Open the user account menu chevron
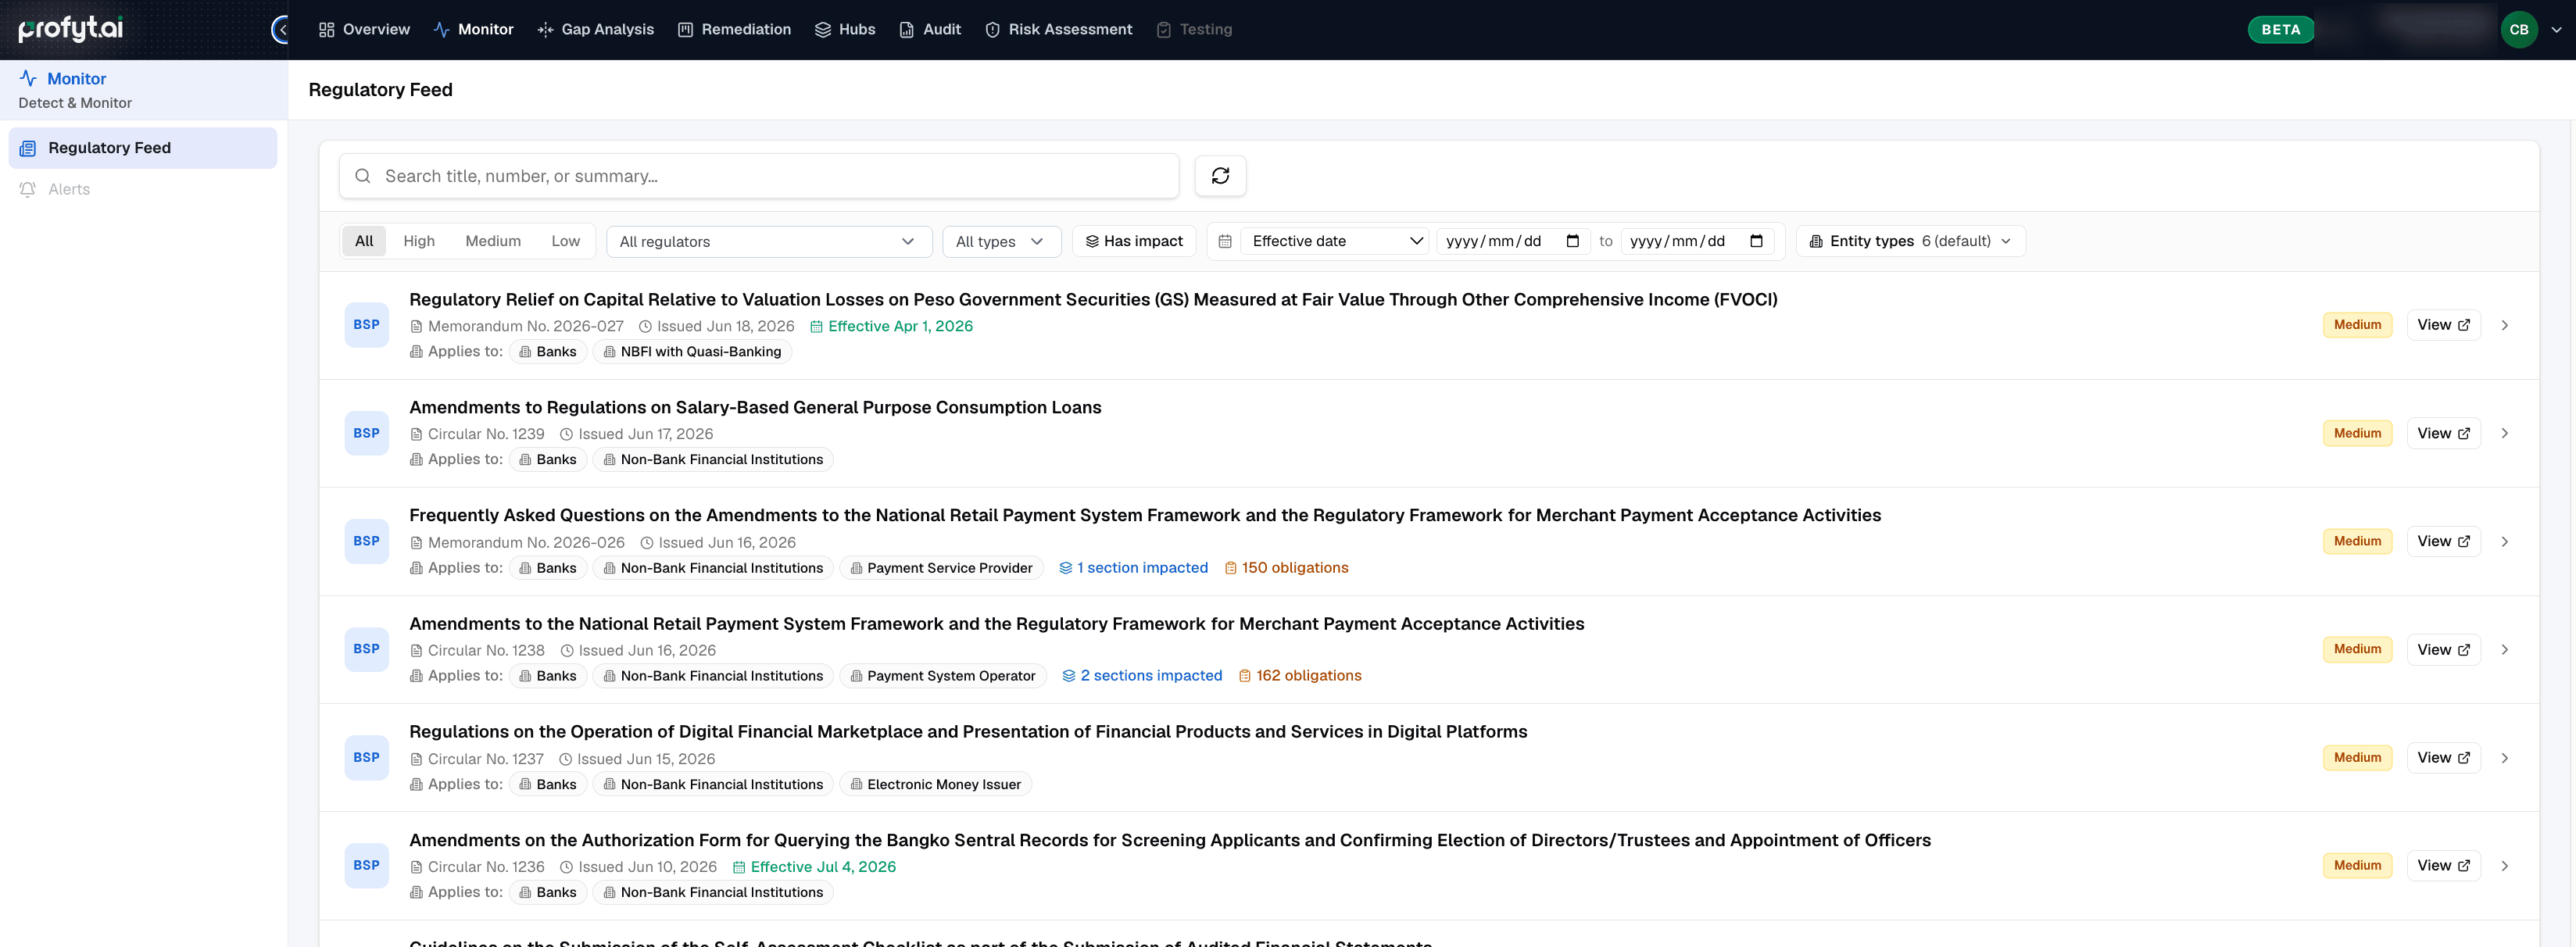This screenshot has width=2576, height=947. [2556, 30]
